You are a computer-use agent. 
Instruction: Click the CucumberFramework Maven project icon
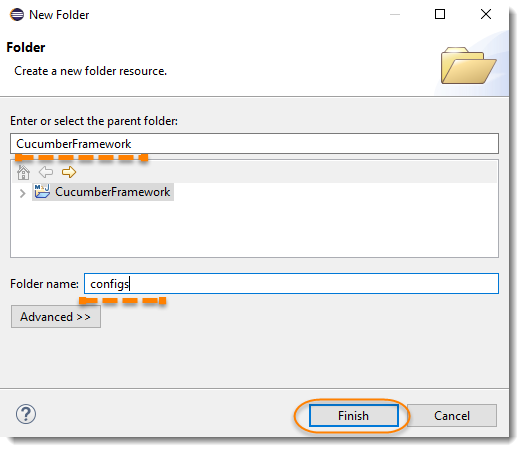pyautogui.click(x=42, y=191)
